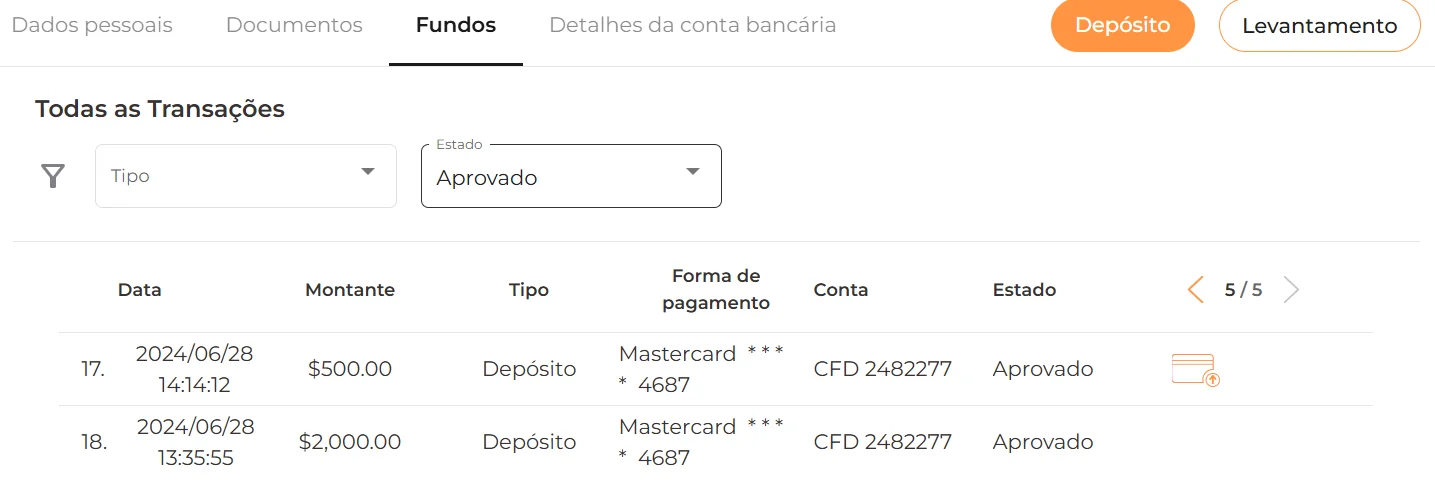Screen dimensions: 1435x496
Task: Click the Estado column header
Action: [1024, 290]
